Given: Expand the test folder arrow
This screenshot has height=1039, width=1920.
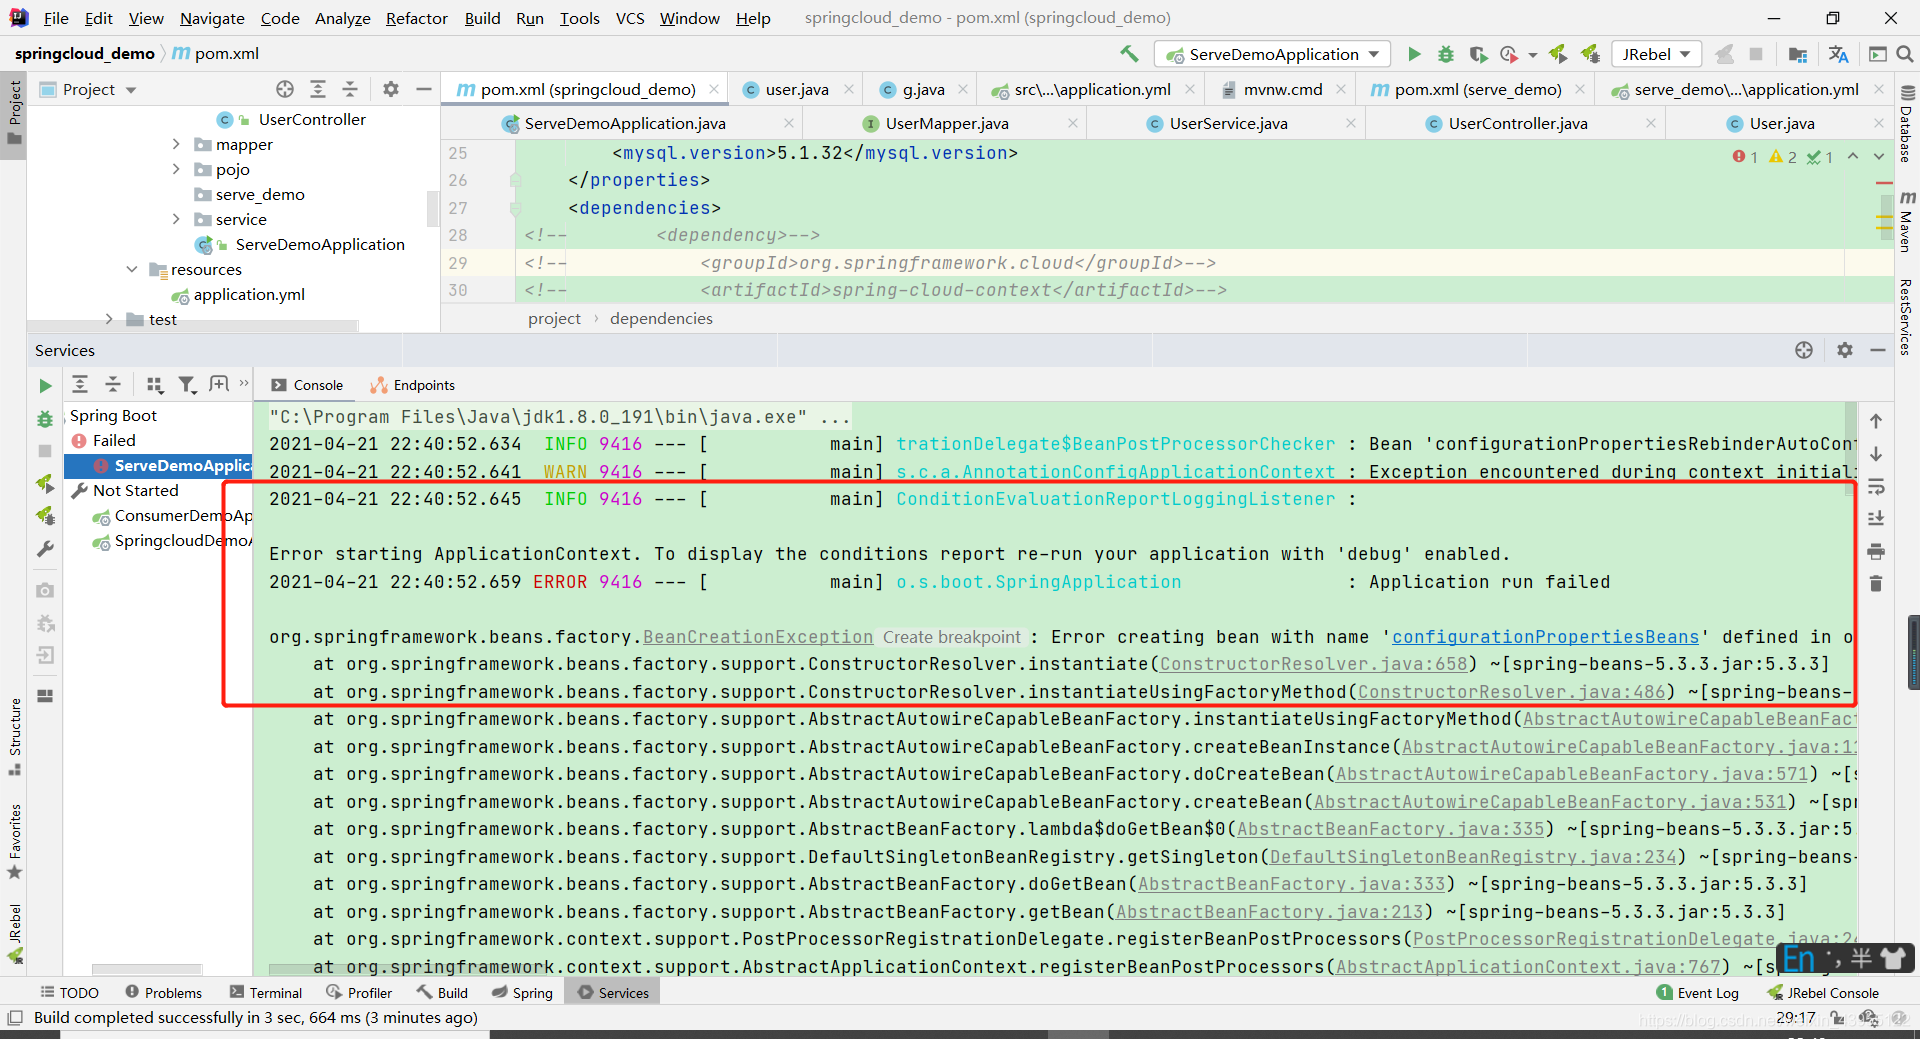Looking at the screenshot, I should pyautogui.click(x=109, y=319).
